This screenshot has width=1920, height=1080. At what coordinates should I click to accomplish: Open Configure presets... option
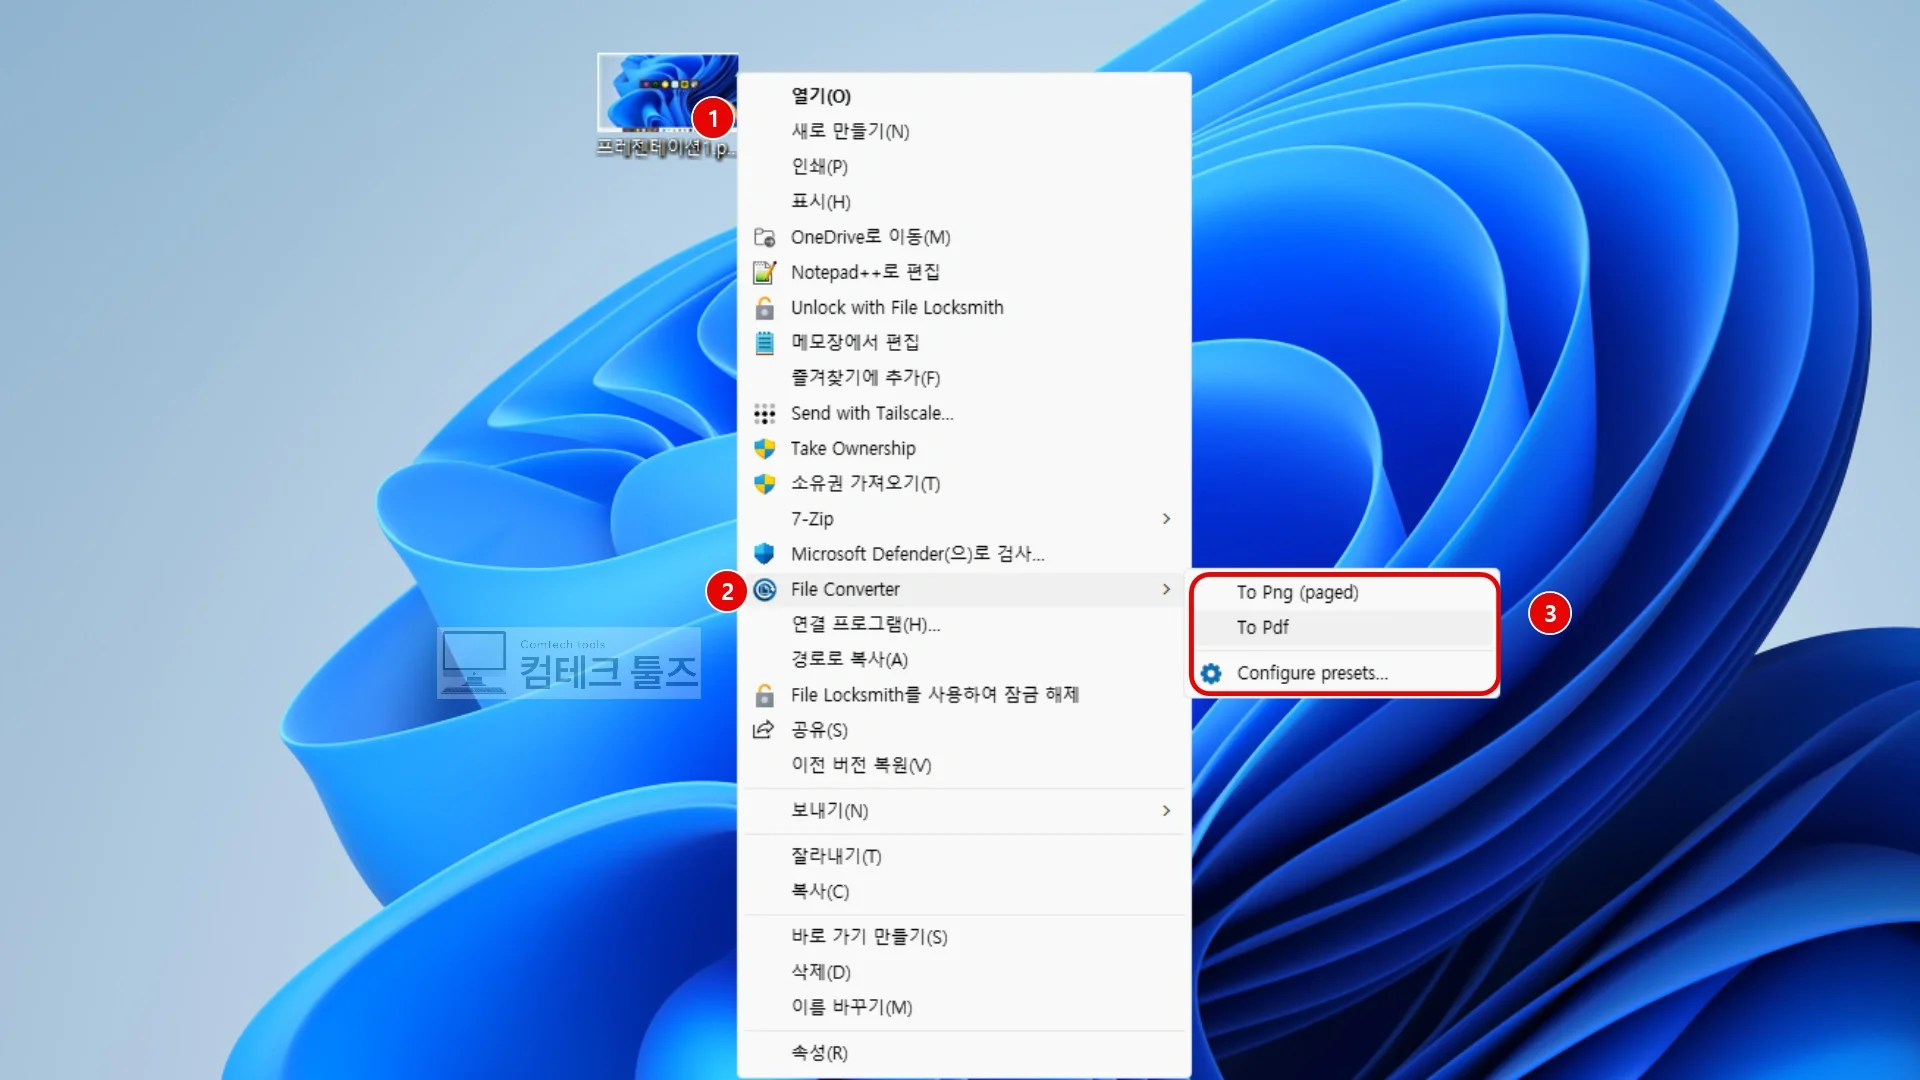1344,673
